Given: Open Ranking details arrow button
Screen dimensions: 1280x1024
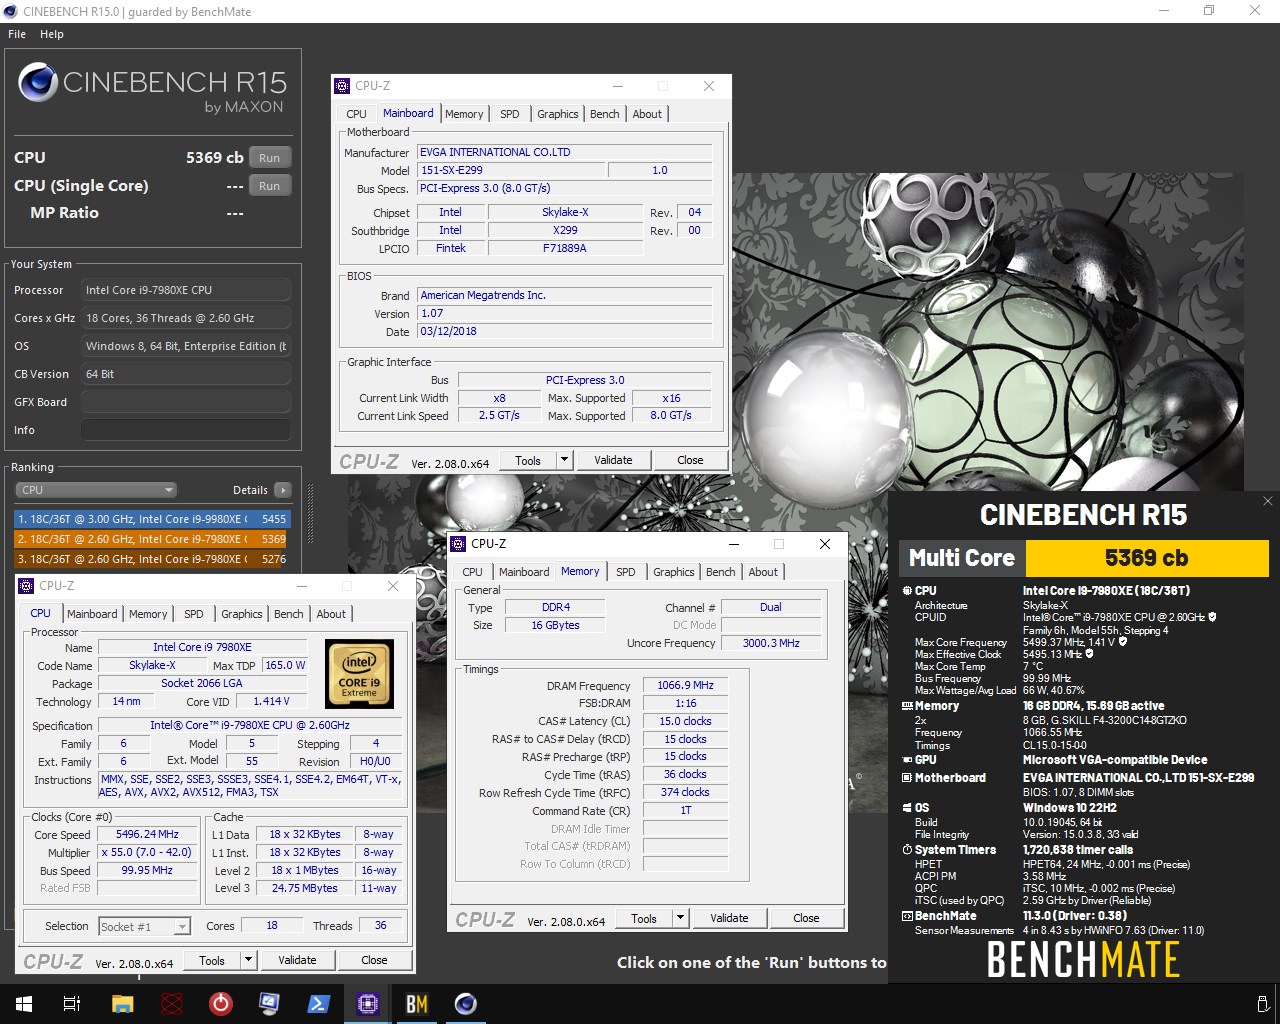Looking at the screenshot, I should coord(283,490).
